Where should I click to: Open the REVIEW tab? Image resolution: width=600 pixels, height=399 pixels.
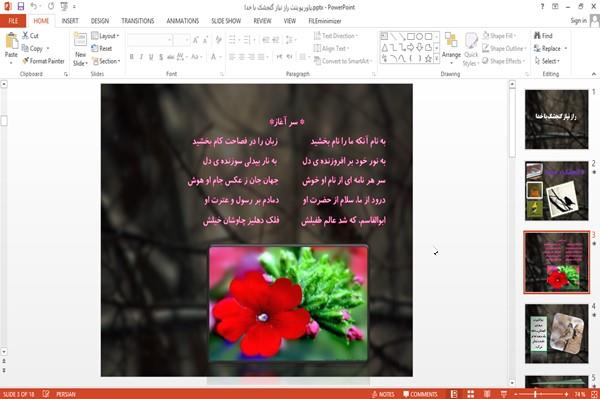tap(262, 21)
